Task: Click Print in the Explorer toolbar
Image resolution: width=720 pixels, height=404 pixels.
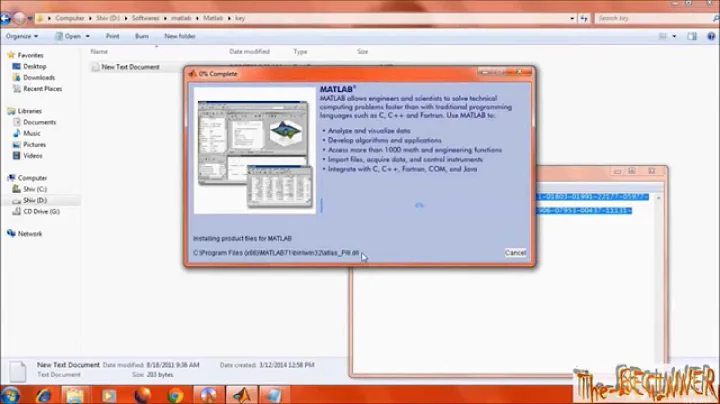Action: tap(112, 36)
